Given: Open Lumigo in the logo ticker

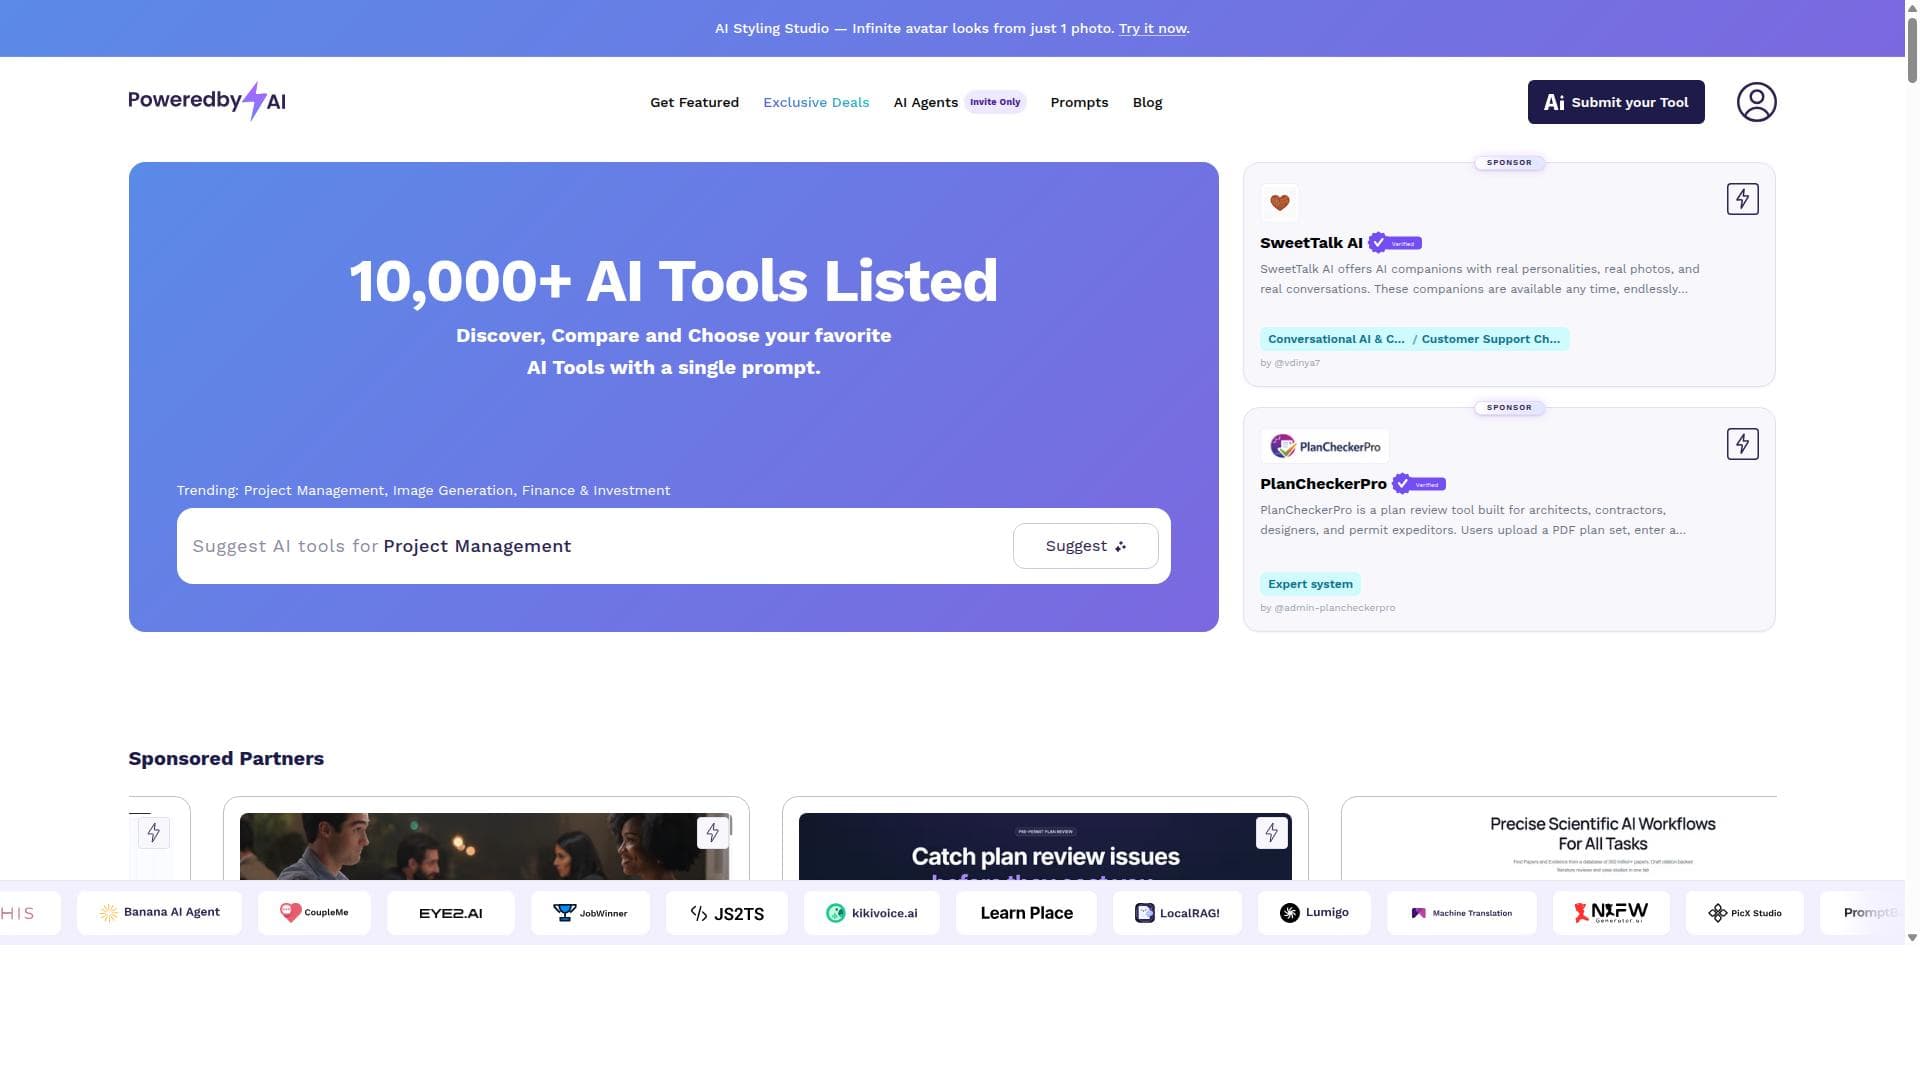Looking at the screenshot, I should pyautogui.click(x=1314, y=913).
